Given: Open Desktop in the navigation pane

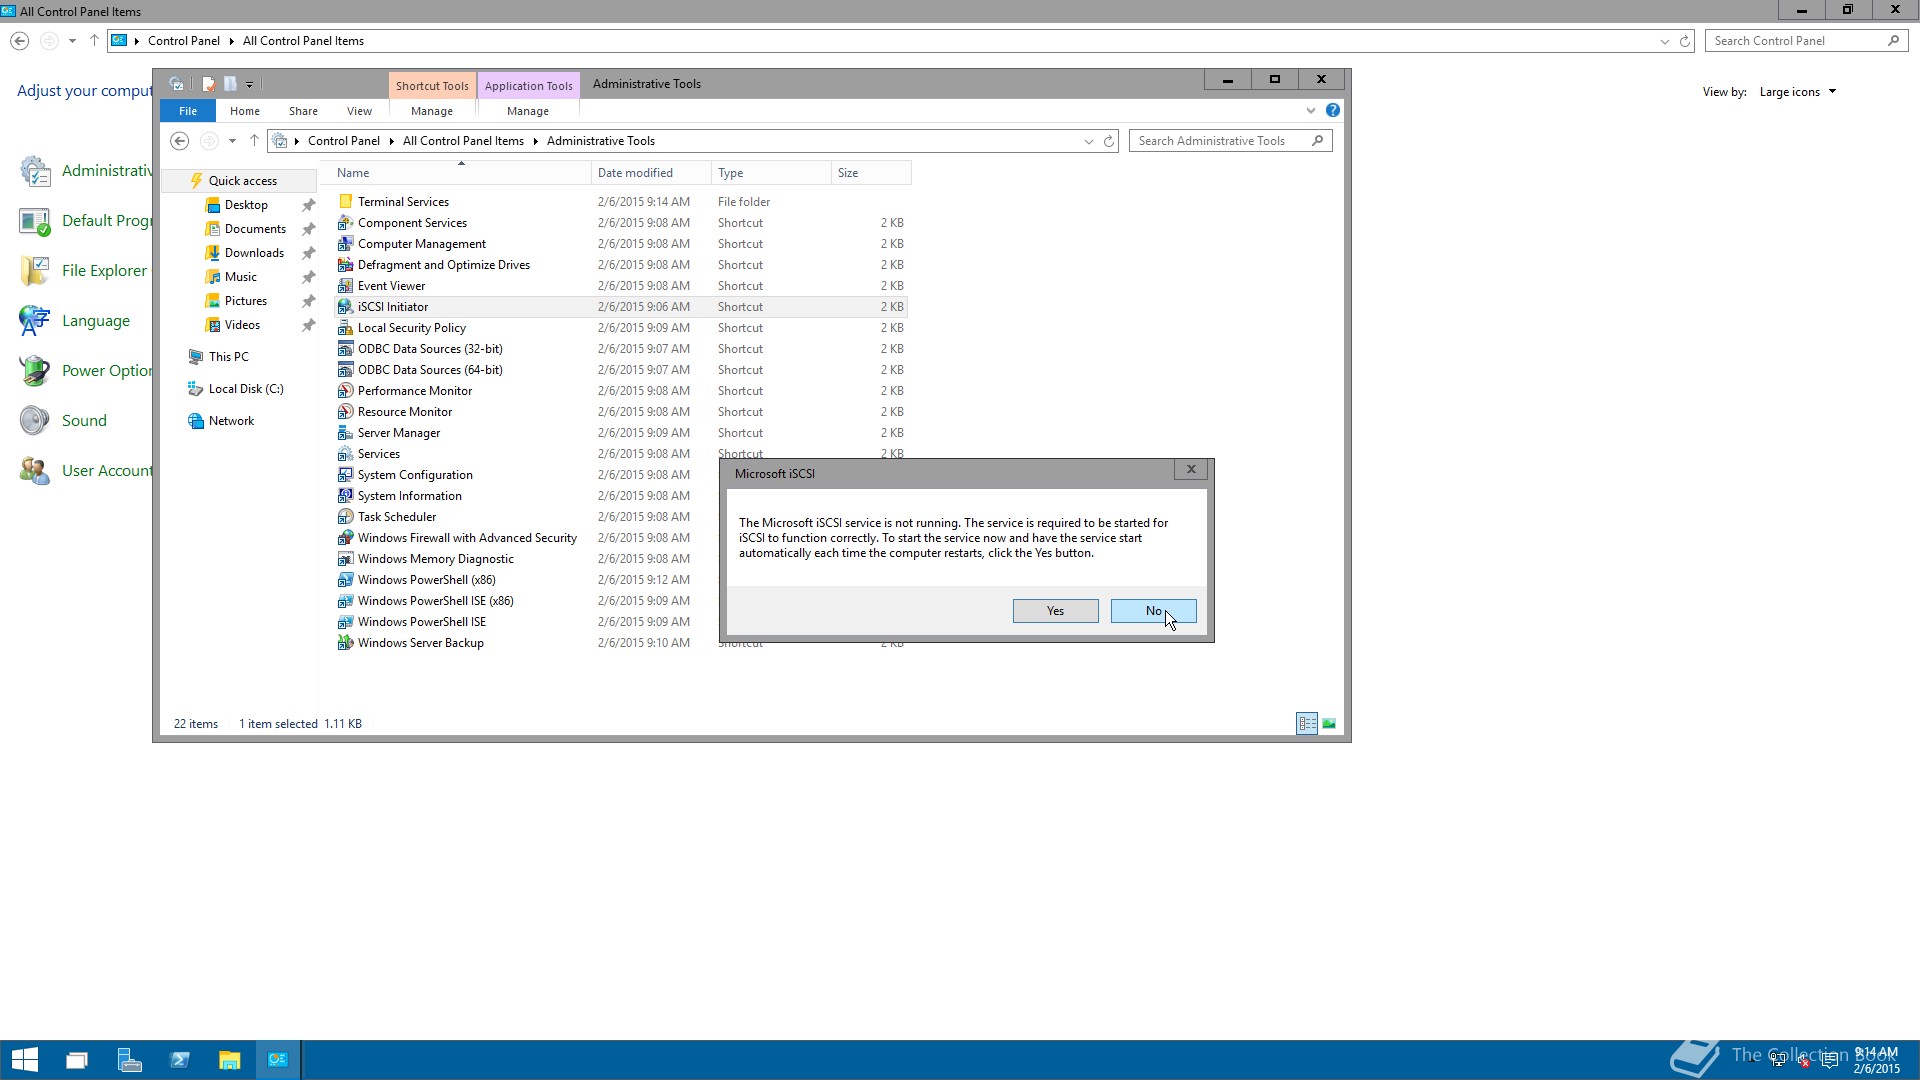Looking at the screenshot, I should pos(246,205).
